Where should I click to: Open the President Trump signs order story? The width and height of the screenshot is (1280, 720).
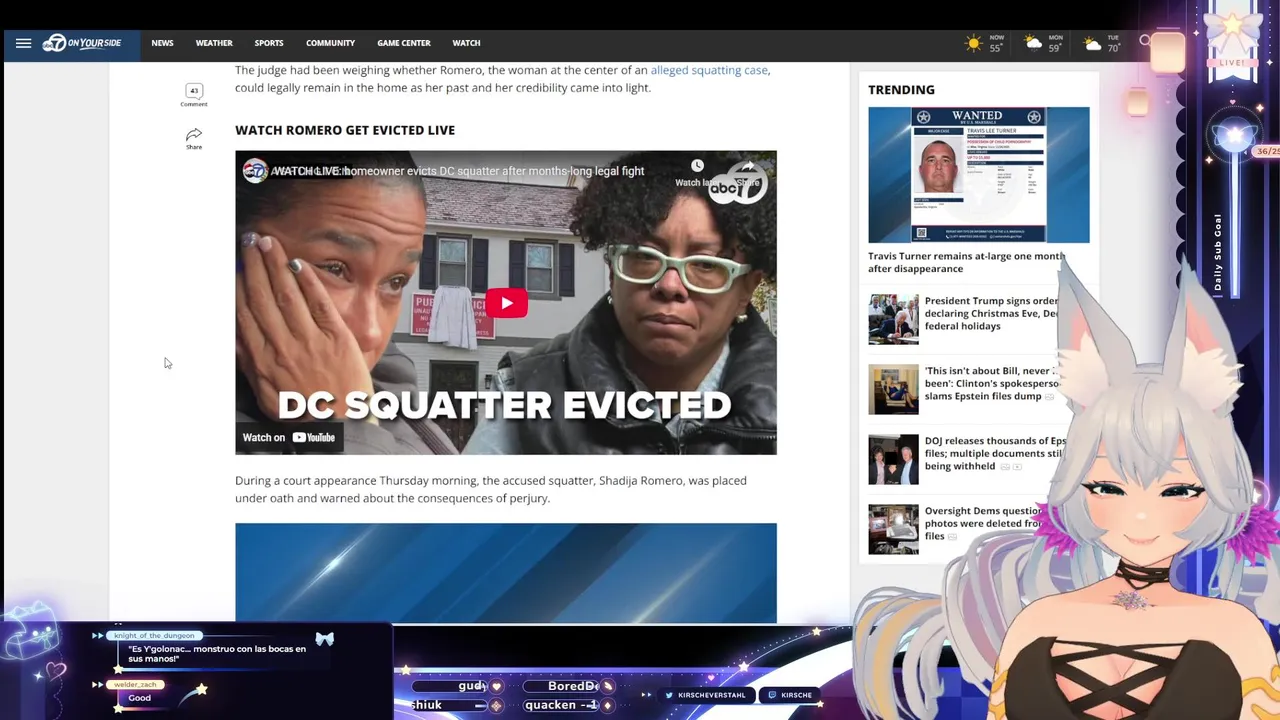(x=991, y=313)
